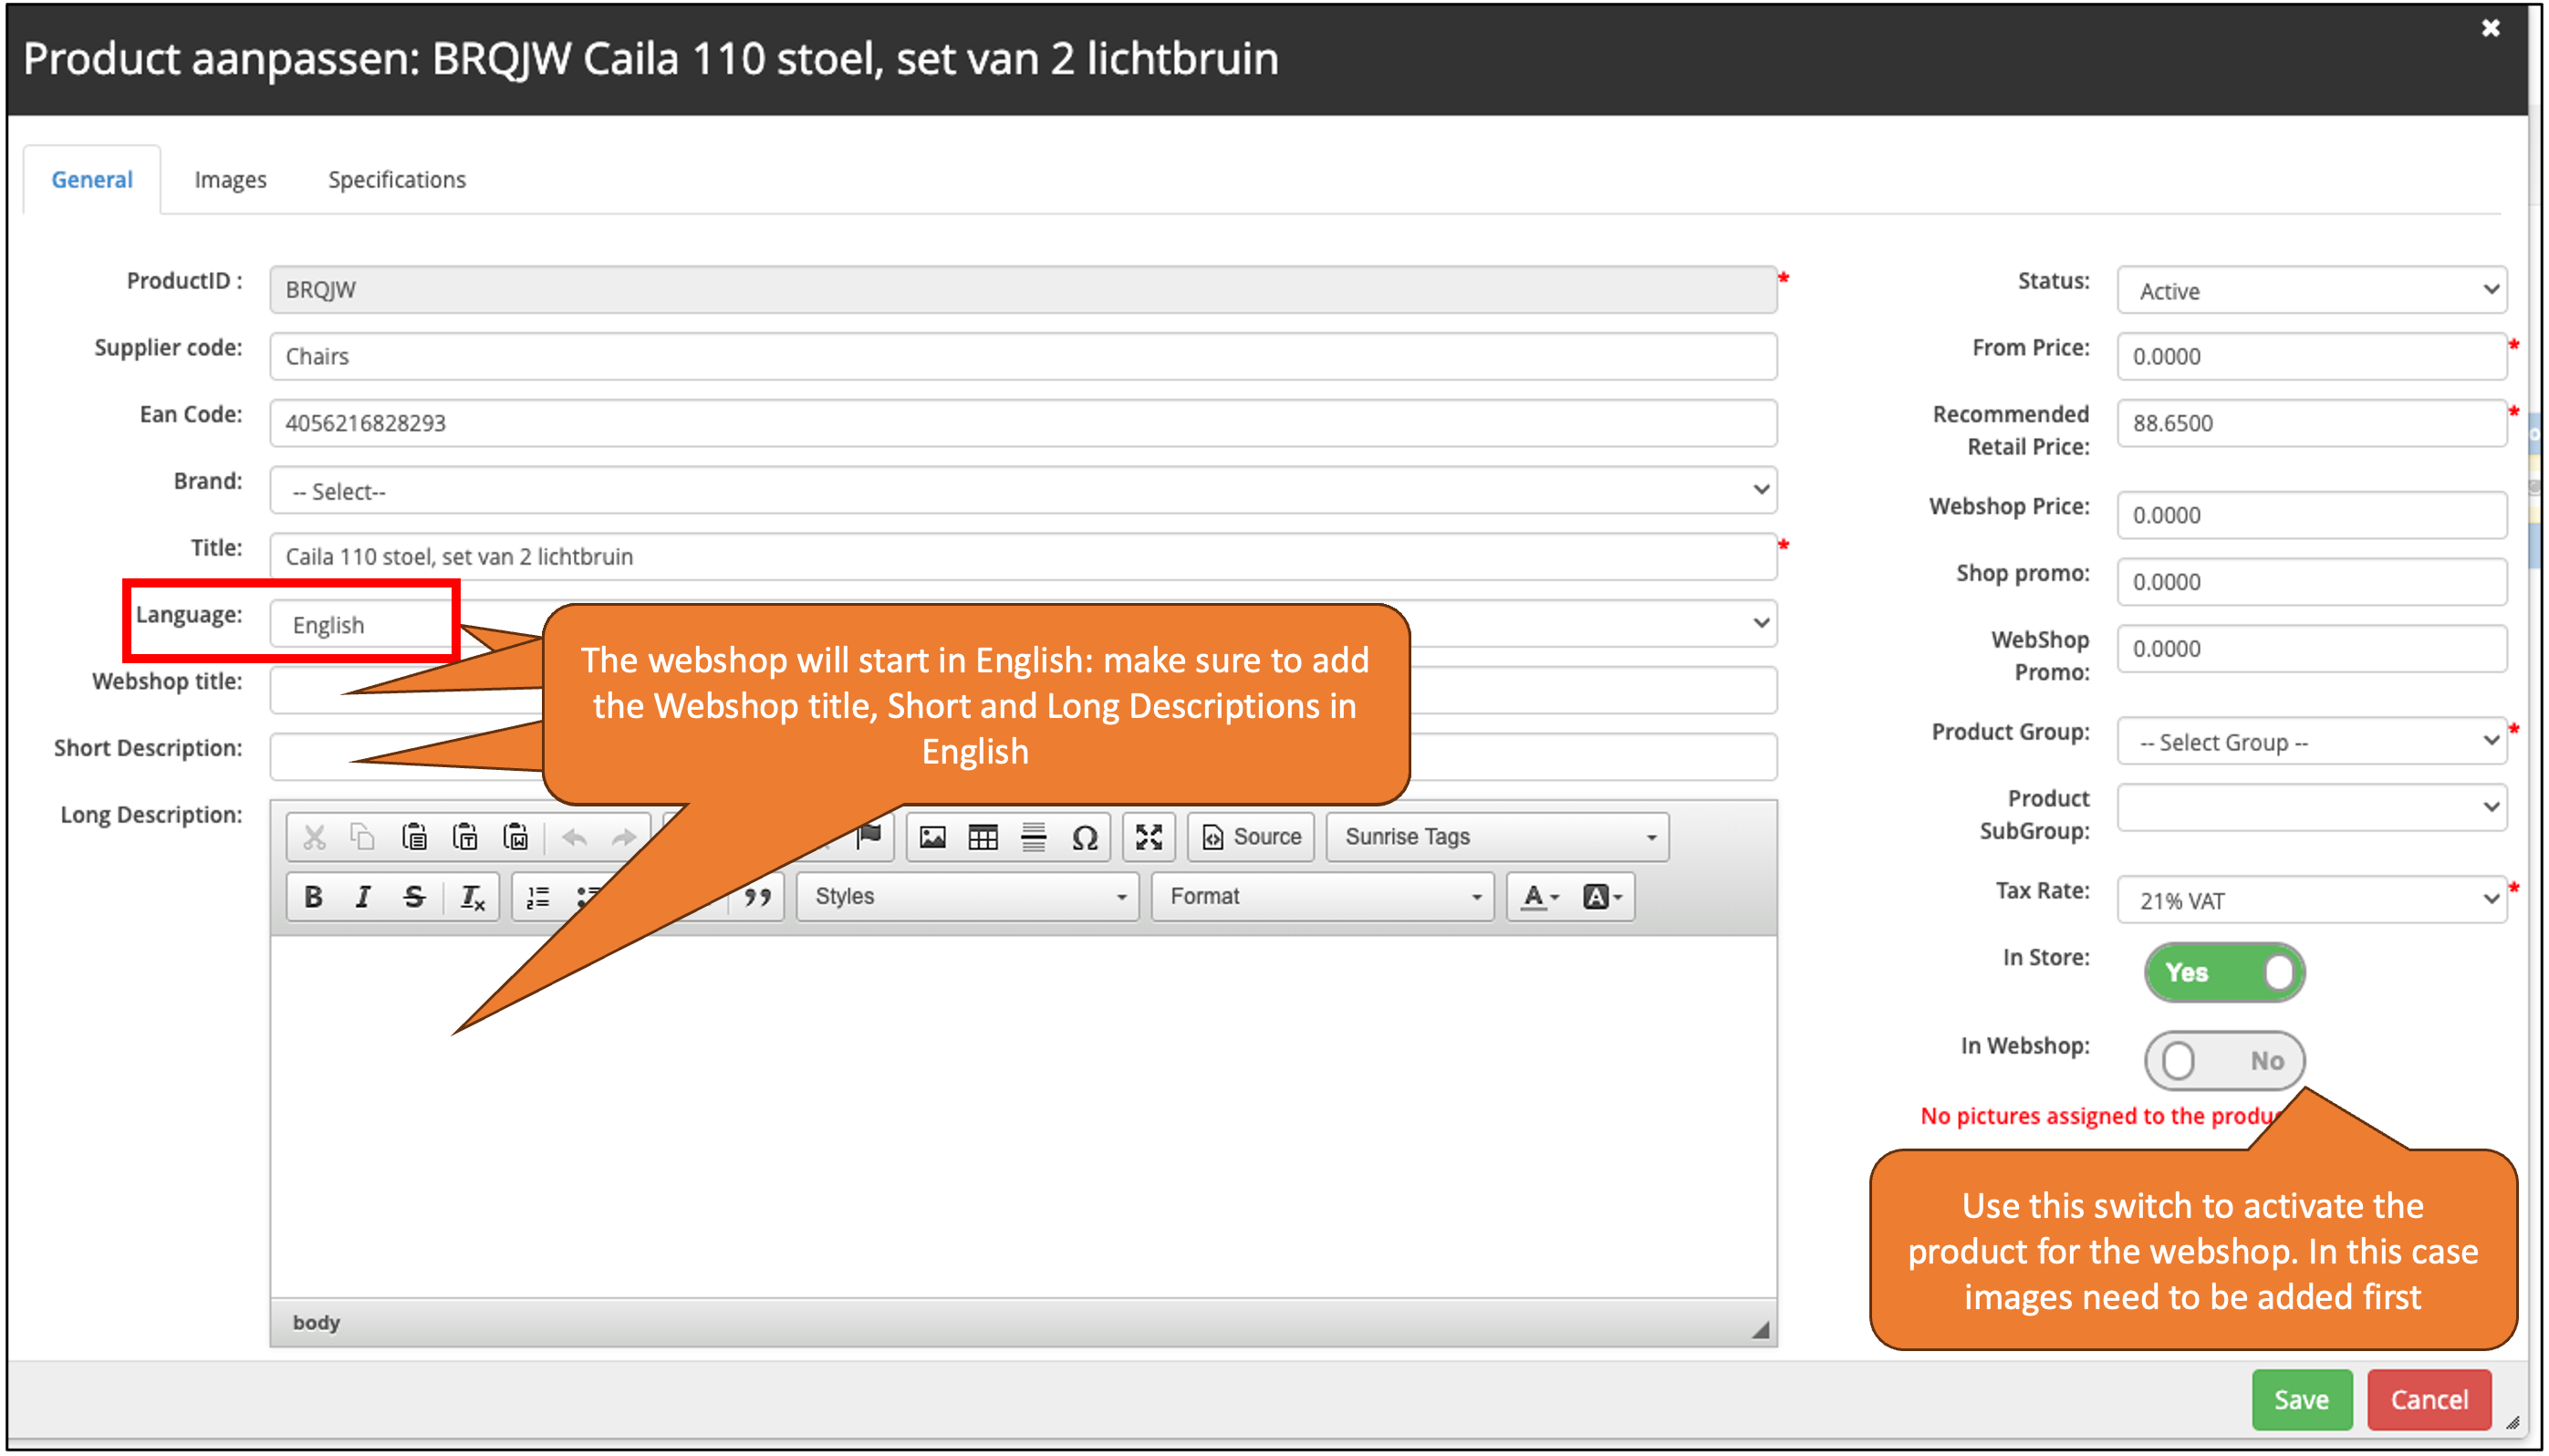2549x1456 pixels.
Task: Click paste as plain text icon
Action: tap(465, 837)
